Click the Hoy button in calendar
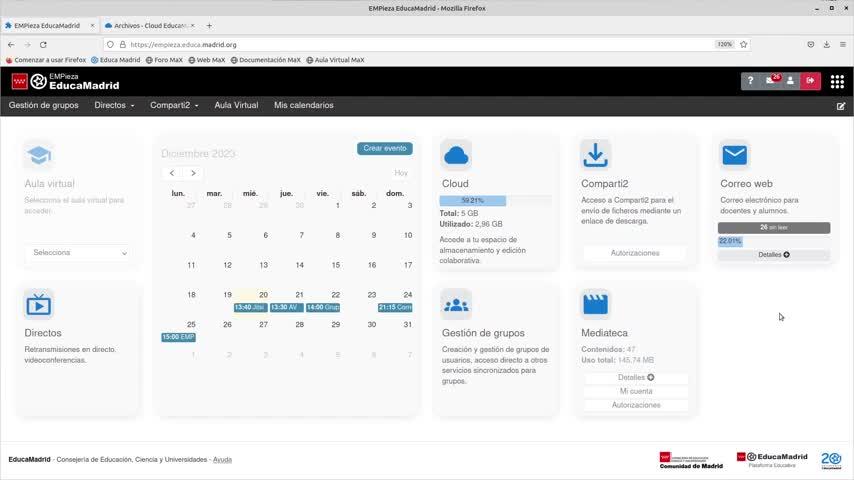 401,173
